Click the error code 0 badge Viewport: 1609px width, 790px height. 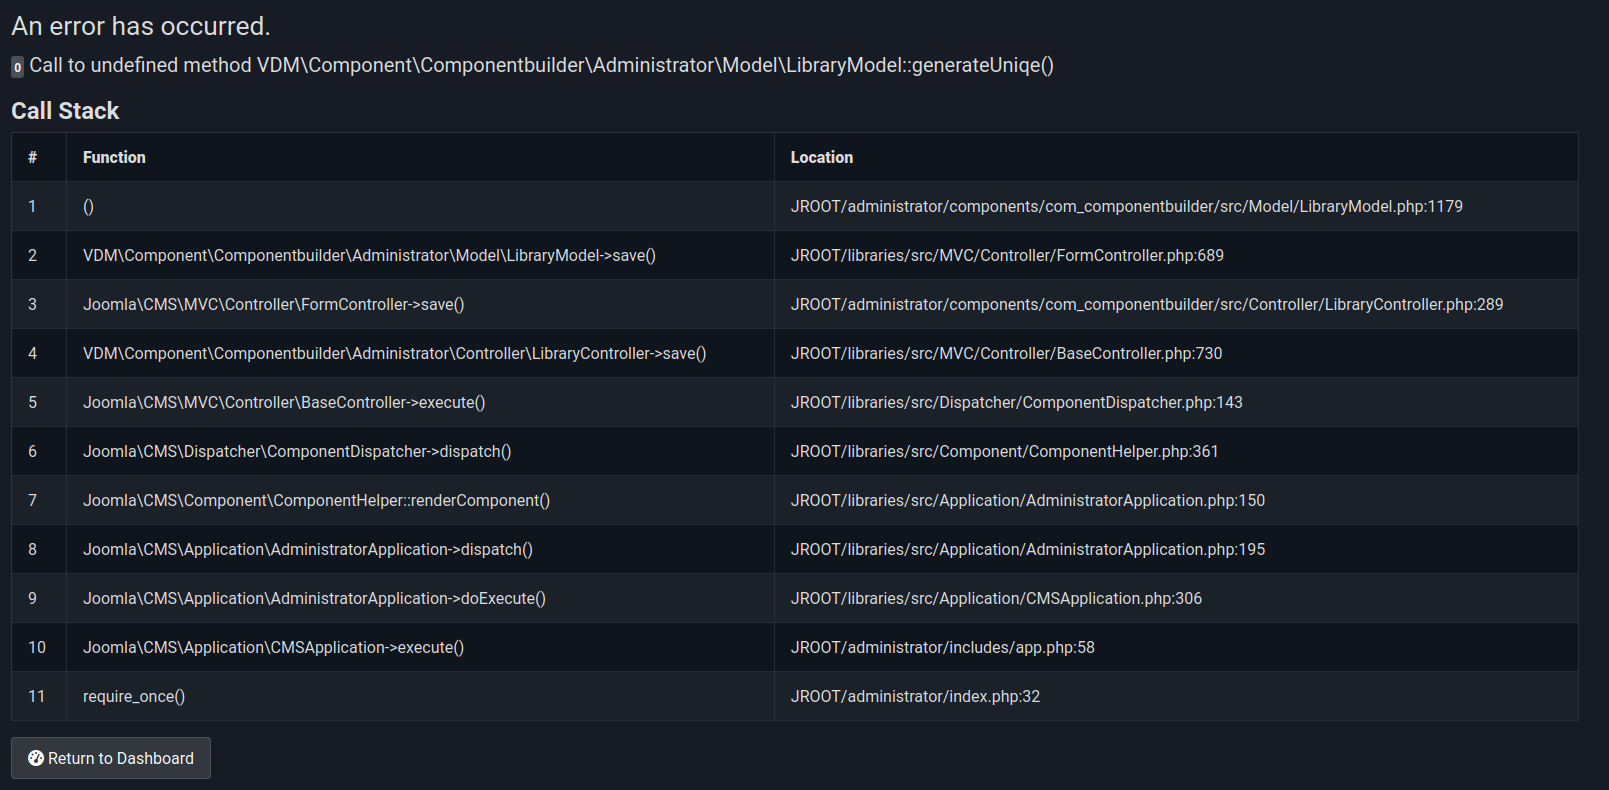point(17,67)
